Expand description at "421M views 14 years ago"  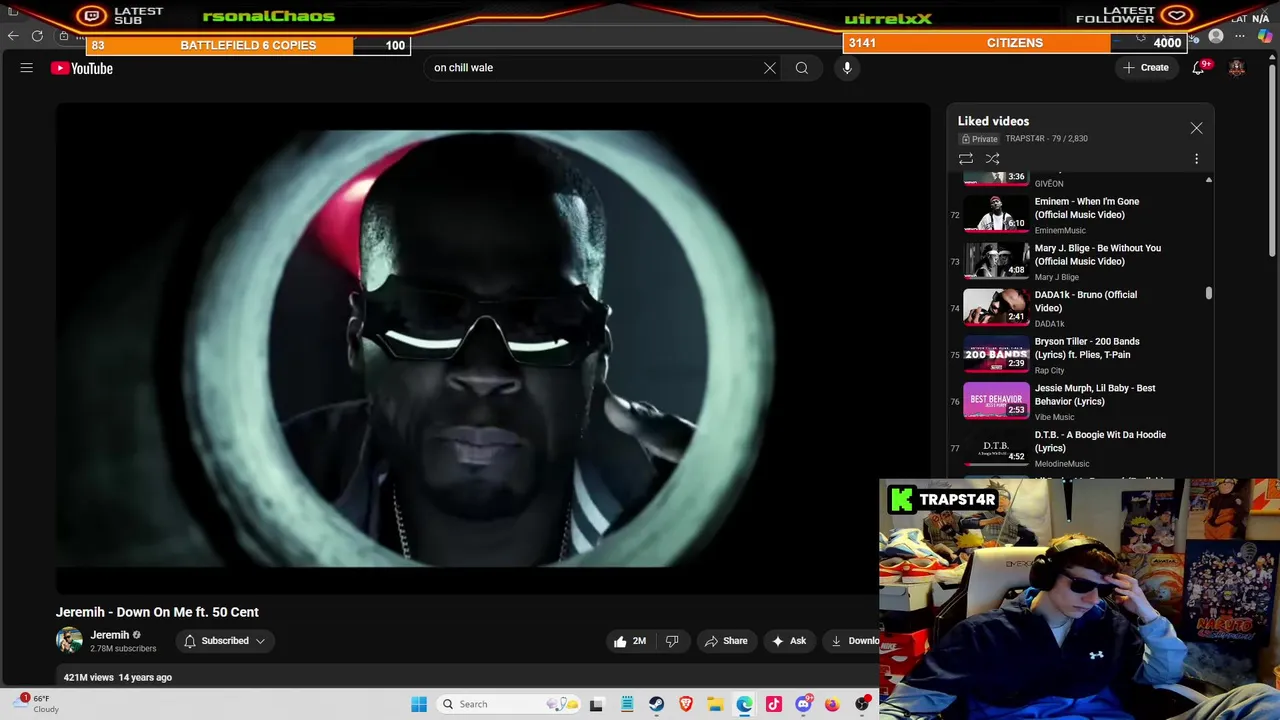coord(118,677)
